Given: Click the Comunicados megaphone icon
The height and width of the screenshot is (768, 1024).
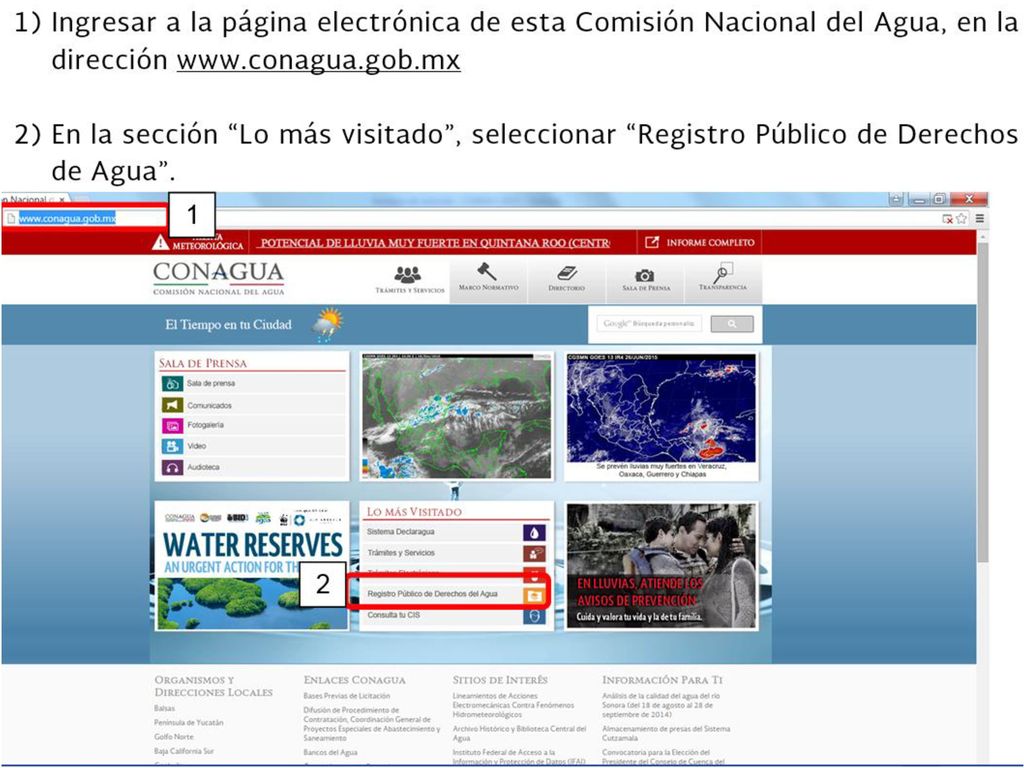Looking at the screenshot, I should click(x=172, y=405).
